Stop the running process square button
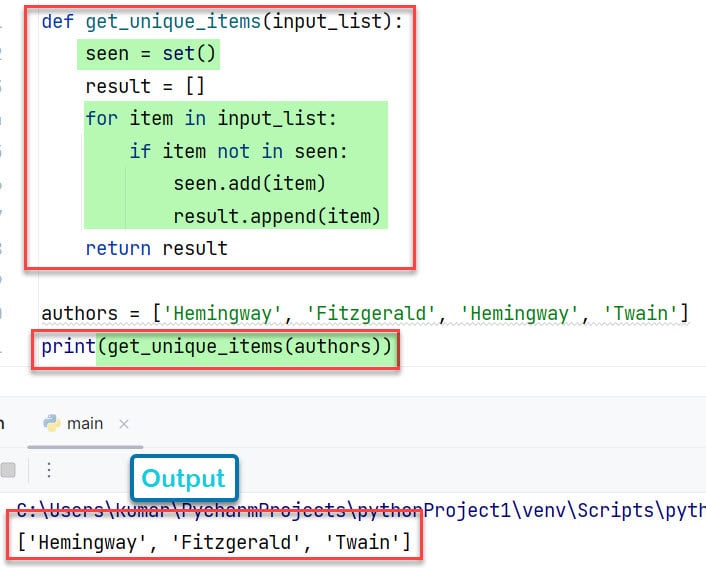This screenshot has width=706, height=568. (x=8, y=470)
